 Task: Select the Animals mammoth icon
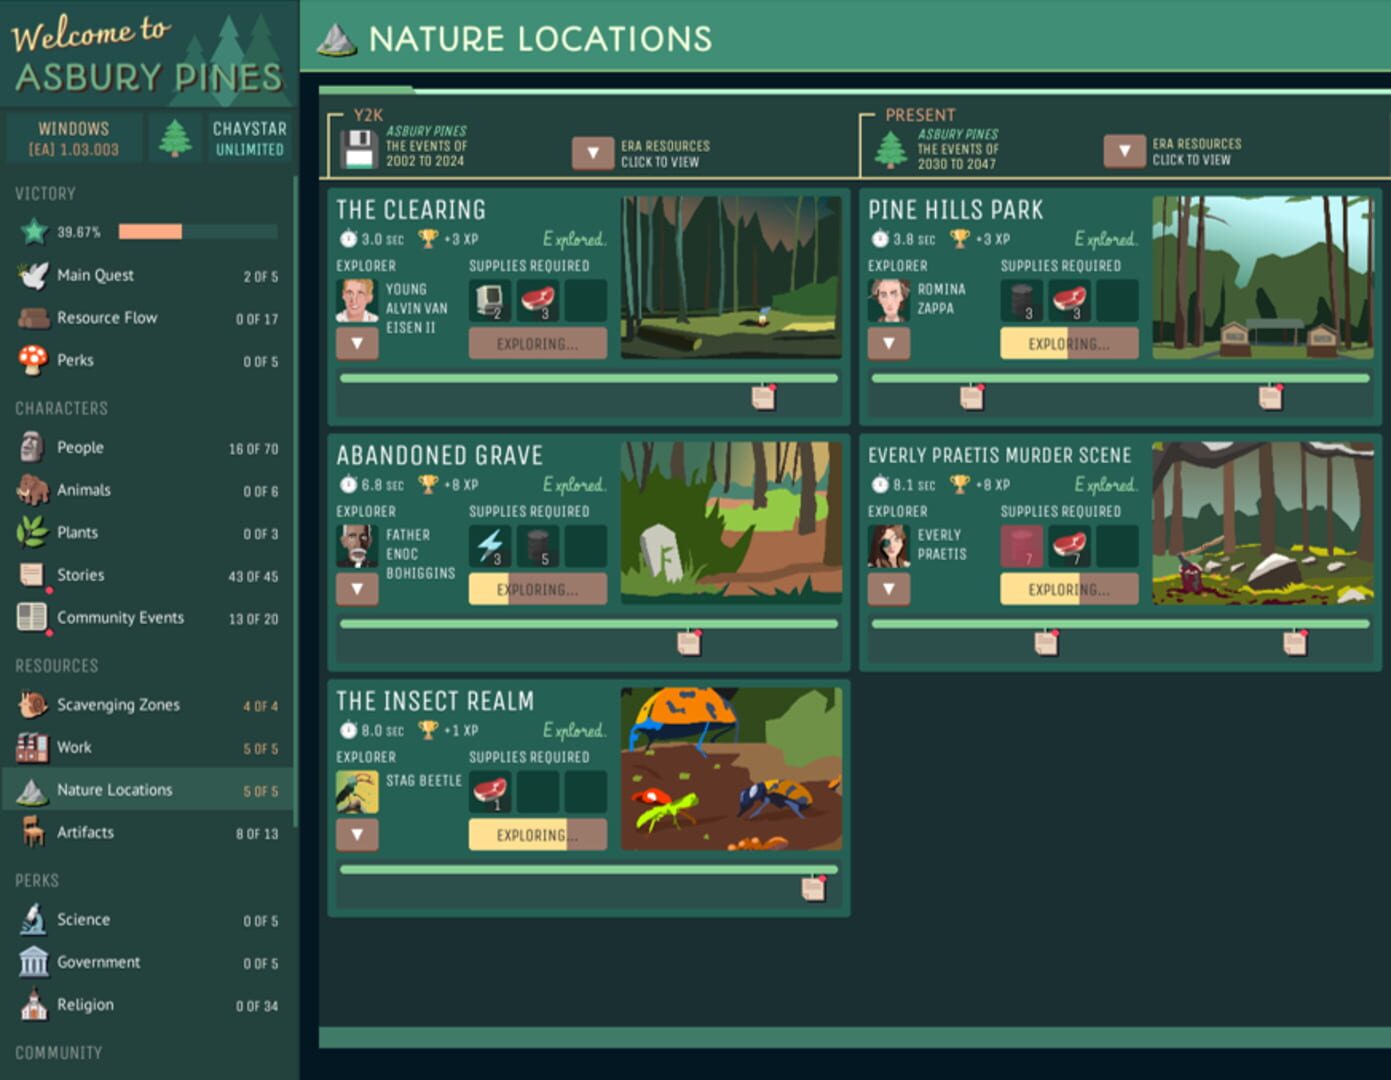(x=32, y=490)
